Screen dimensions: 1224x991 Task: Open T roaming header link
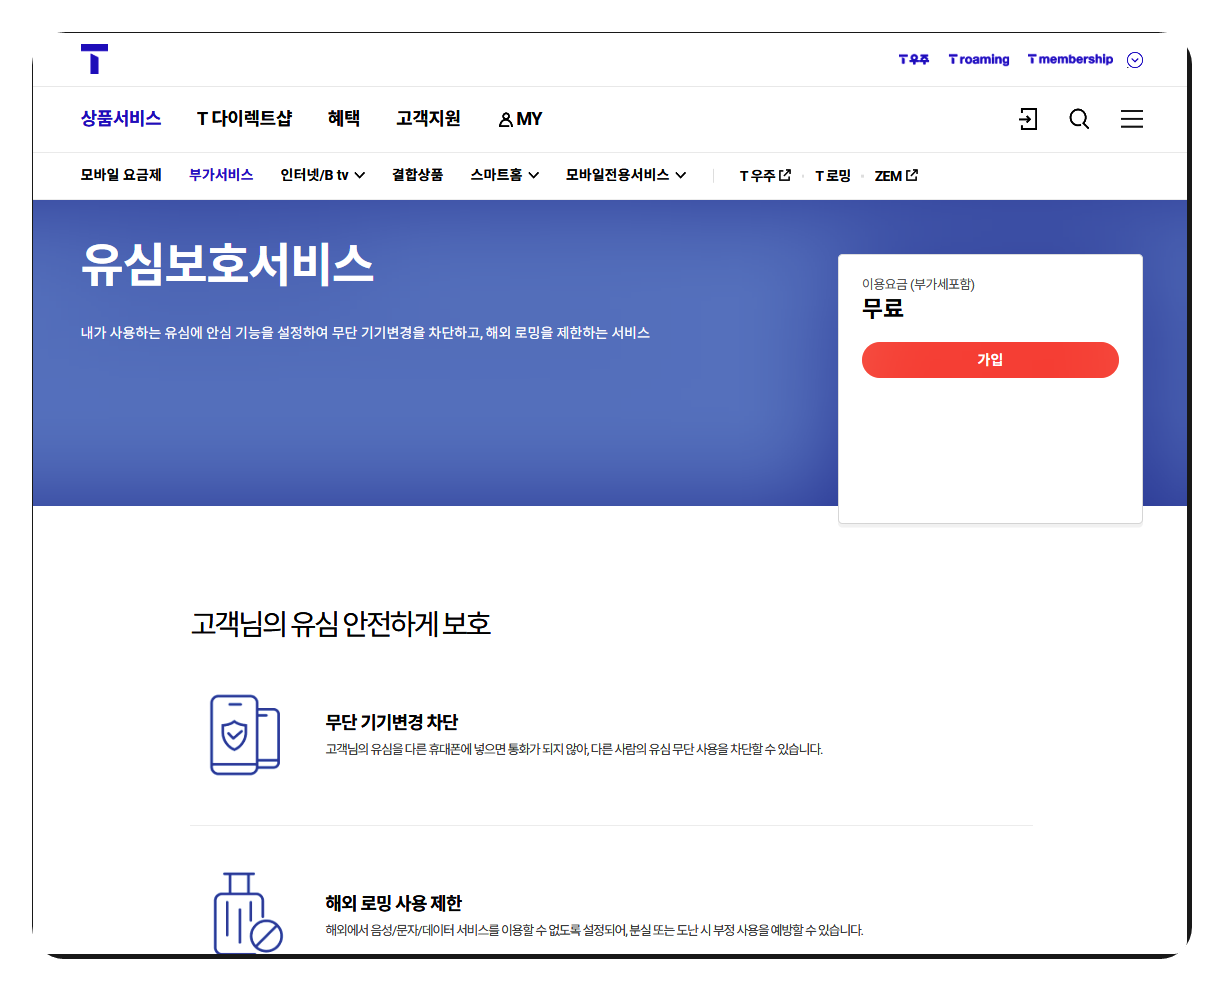pyautogui.click(x=979, y=60)
